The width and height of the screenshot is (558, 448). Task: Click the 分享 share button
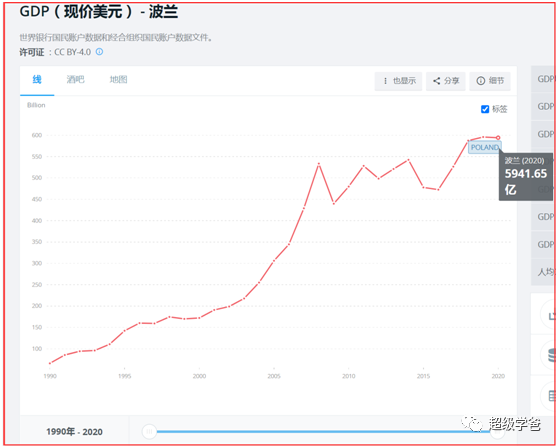446,81
